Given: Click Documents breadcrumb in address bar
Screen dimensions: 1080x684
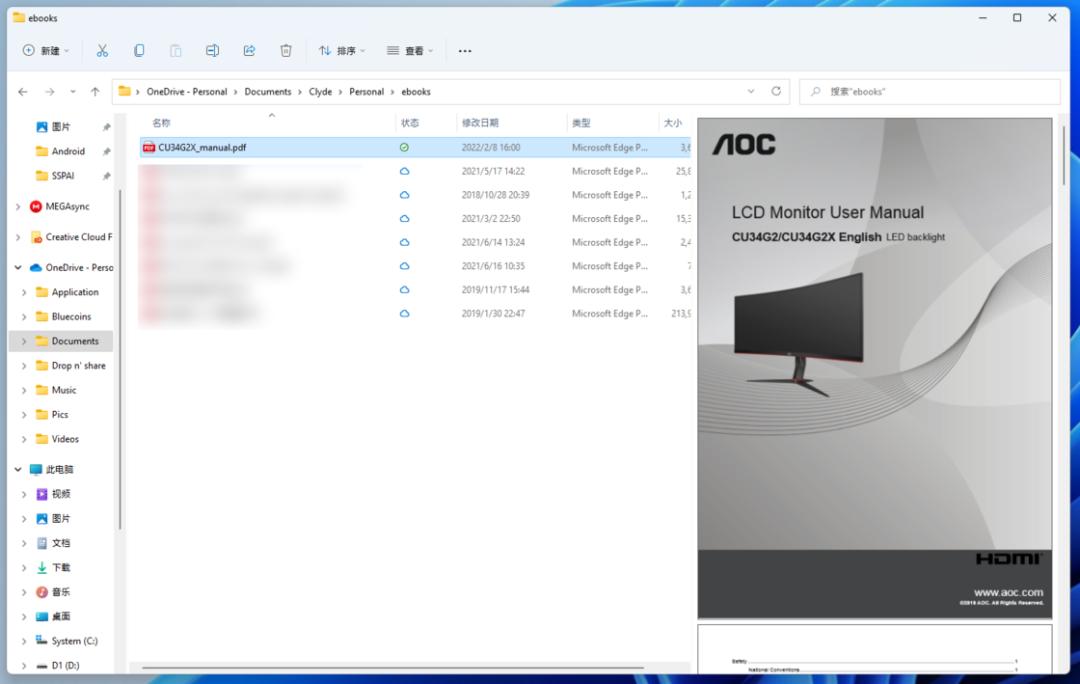Looking at the screenshot, I should click(x=268, y=92).
